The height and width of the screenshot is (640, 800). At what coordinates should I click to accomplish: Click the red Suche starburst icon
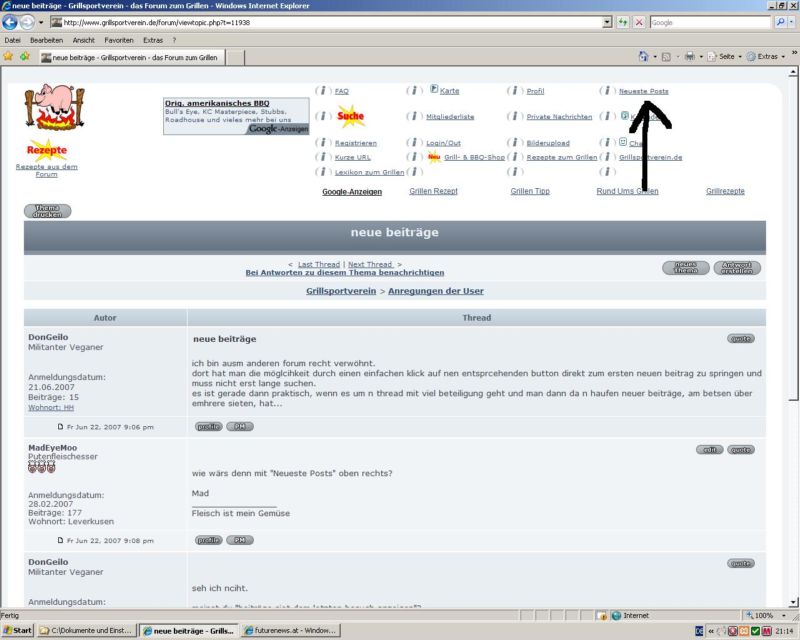(x=351, y=116)
